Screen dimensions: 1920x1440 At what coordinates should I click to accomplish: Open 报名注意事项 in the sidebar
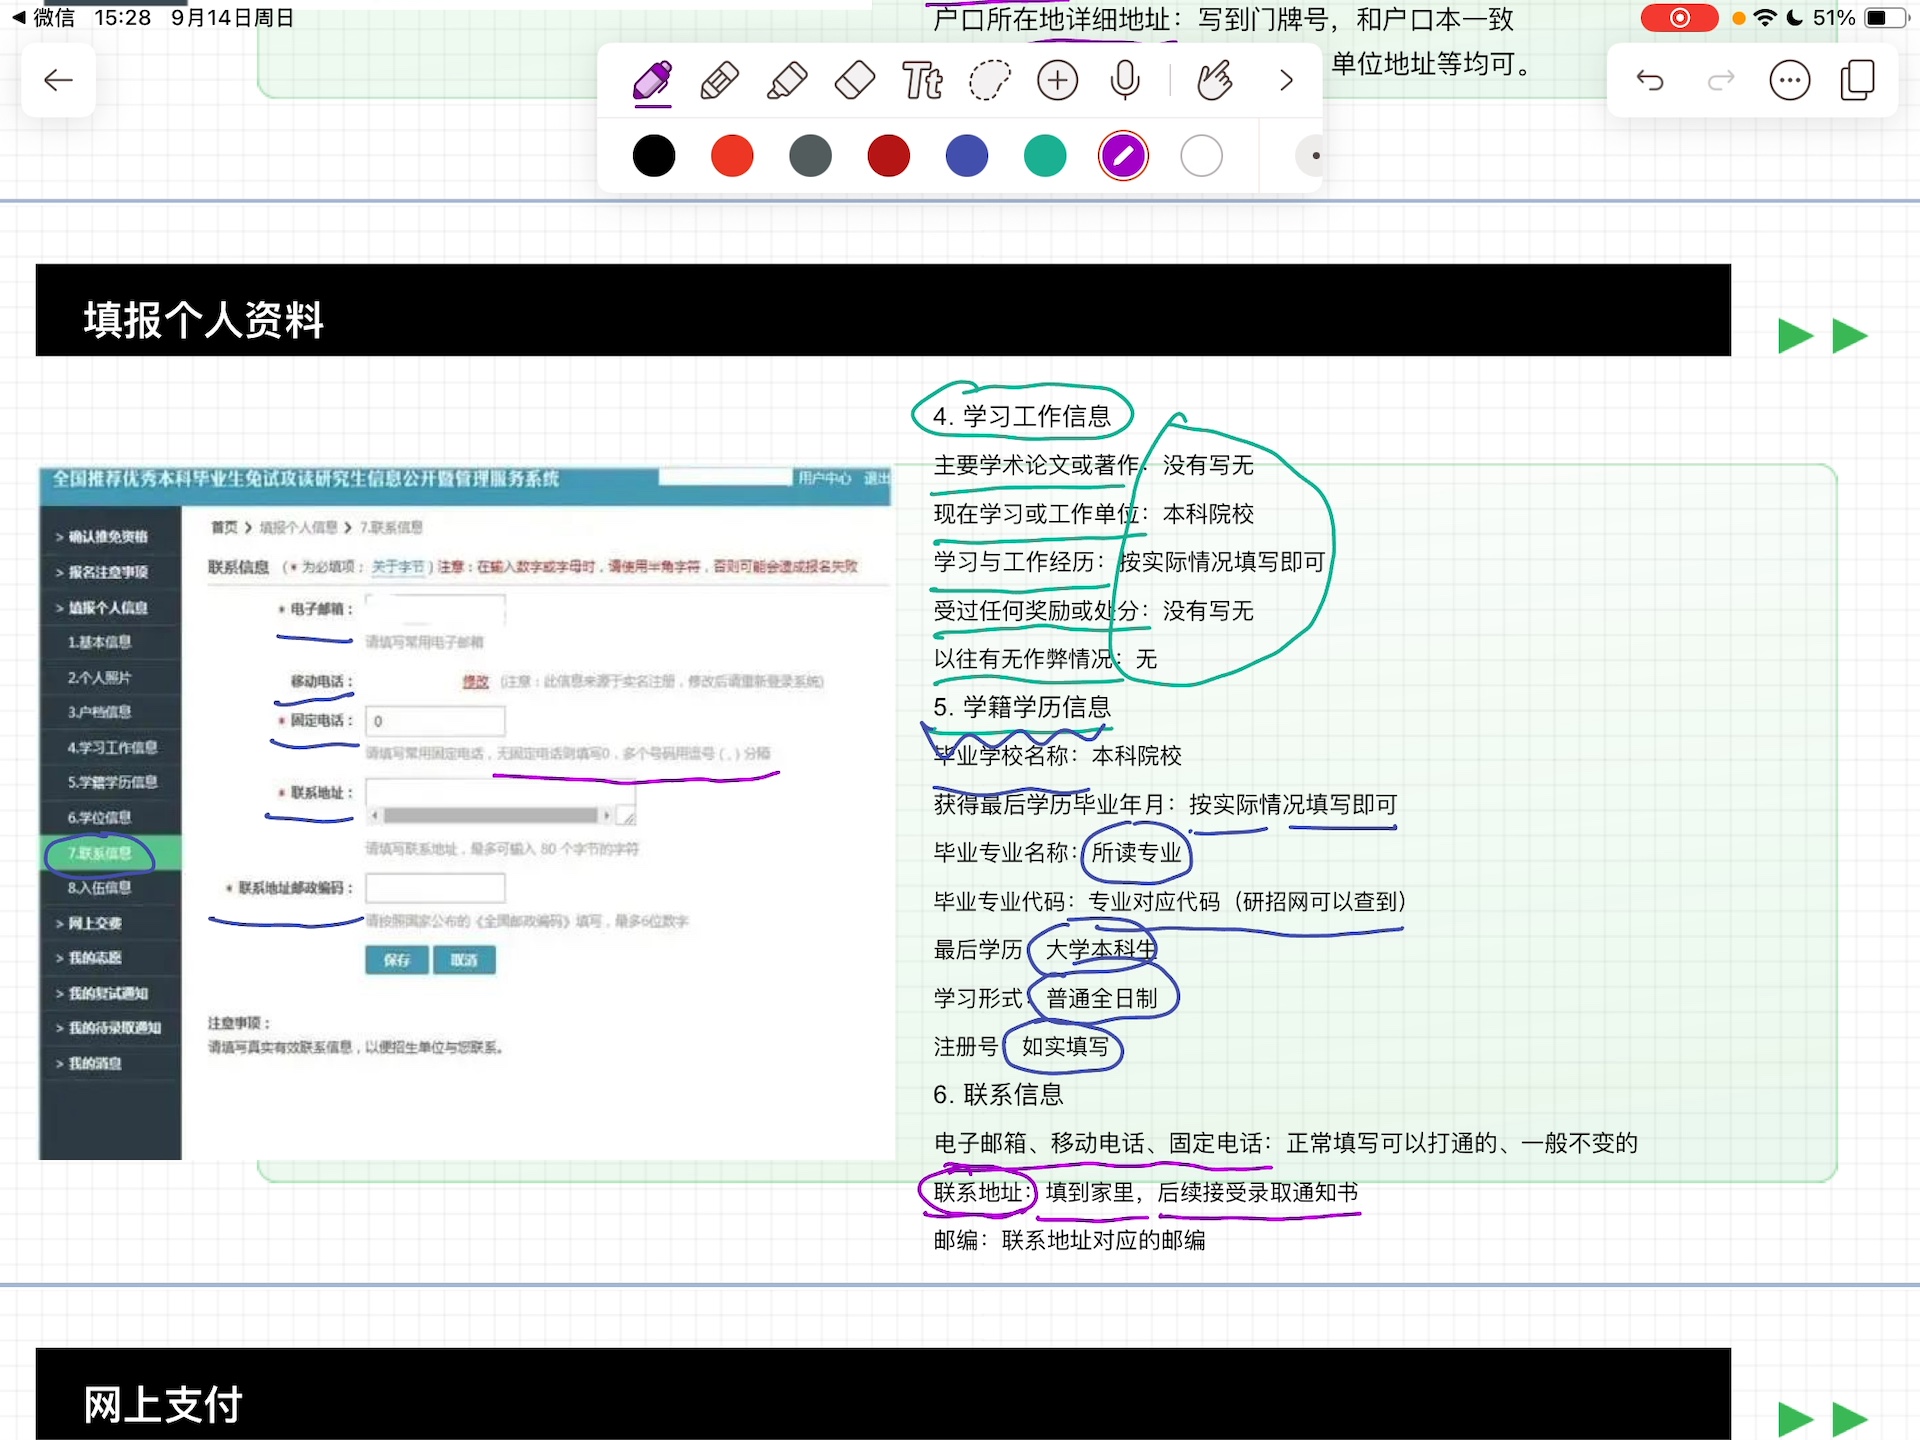pos(108,572)
